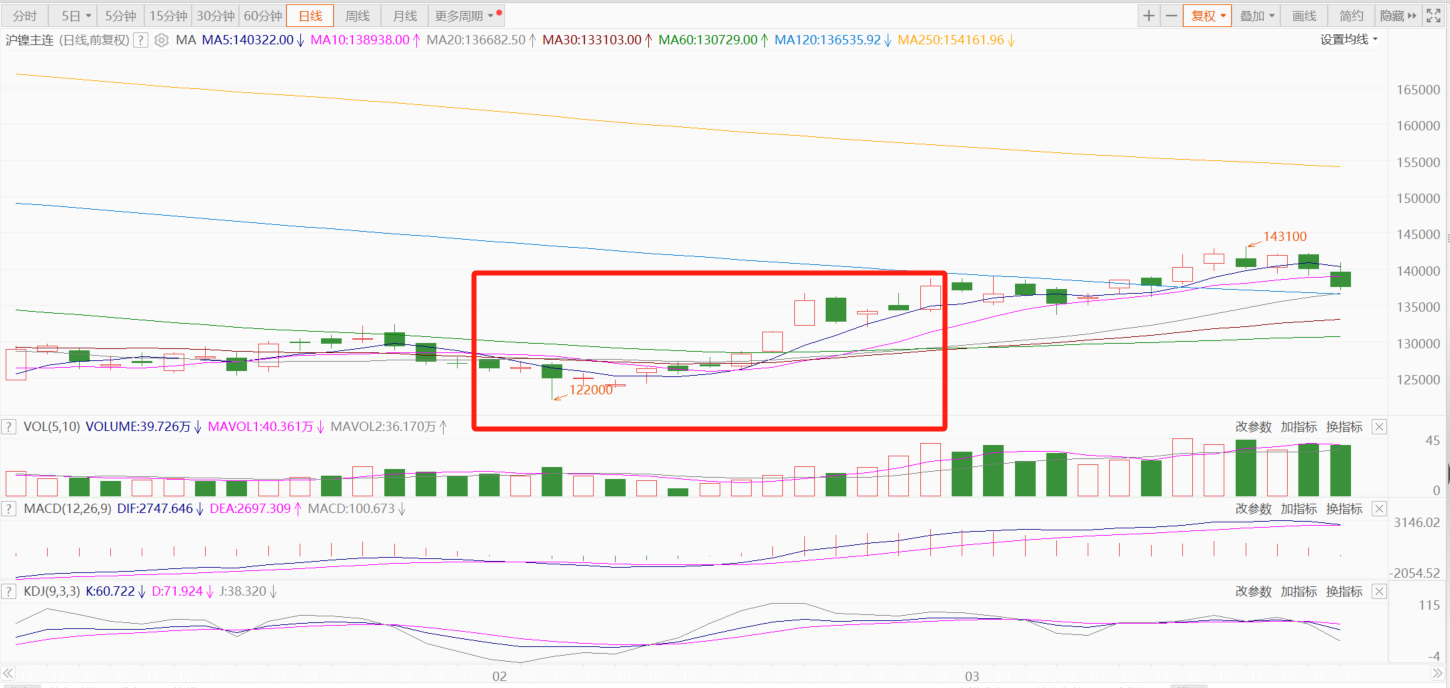The width and height of the screenshot is (1450, 688).
Task: Click the rightmost green candlestick
Action: coord(1341,278)
